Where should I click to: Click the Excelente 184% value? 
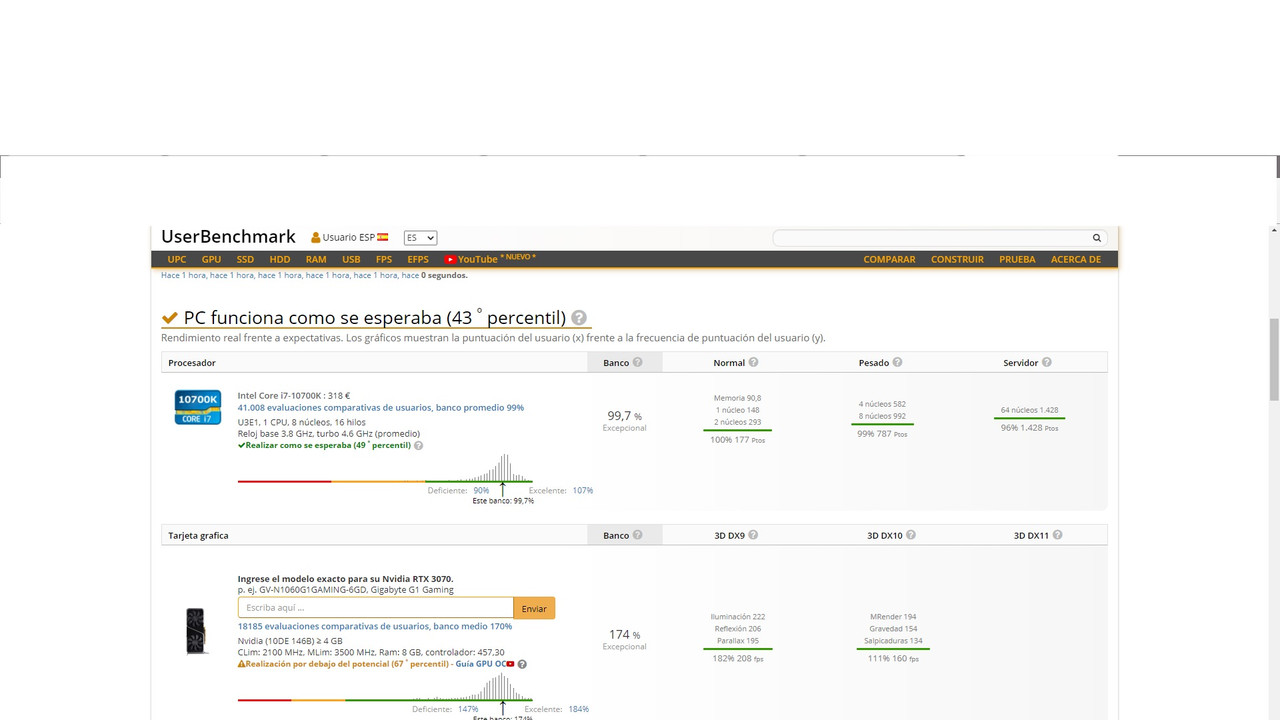578,709
